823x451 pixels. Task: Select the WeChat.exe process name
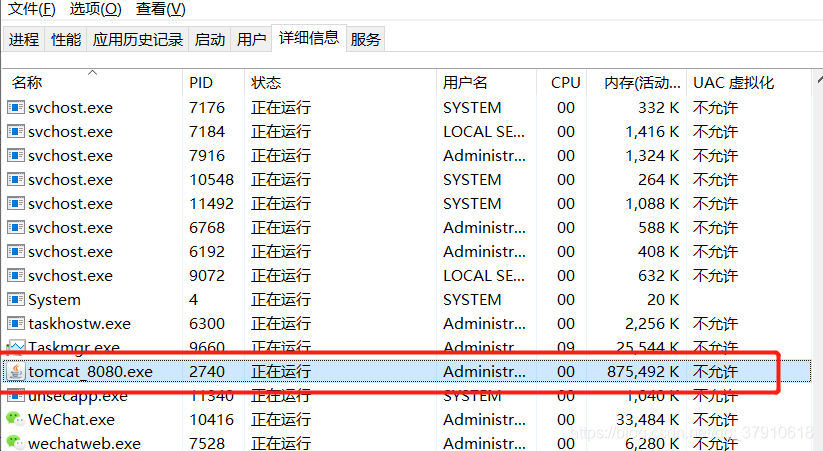pyautogui.click(x=71, y=419)
